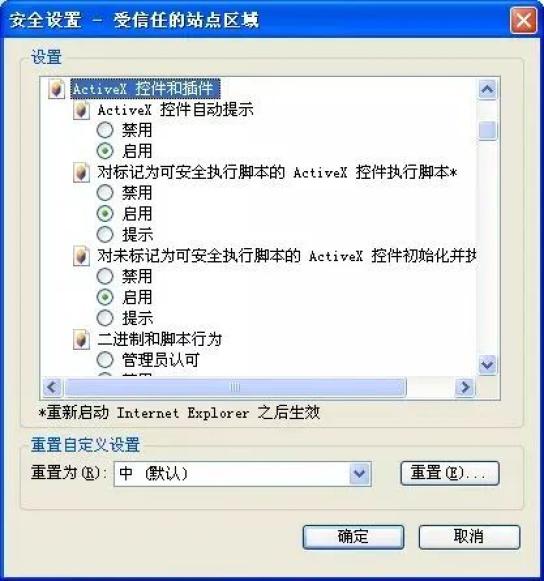This screenshot has height=581, width=544.
Task: Select the 二进制和脚本行为 tree item
Action: point(160,340)
